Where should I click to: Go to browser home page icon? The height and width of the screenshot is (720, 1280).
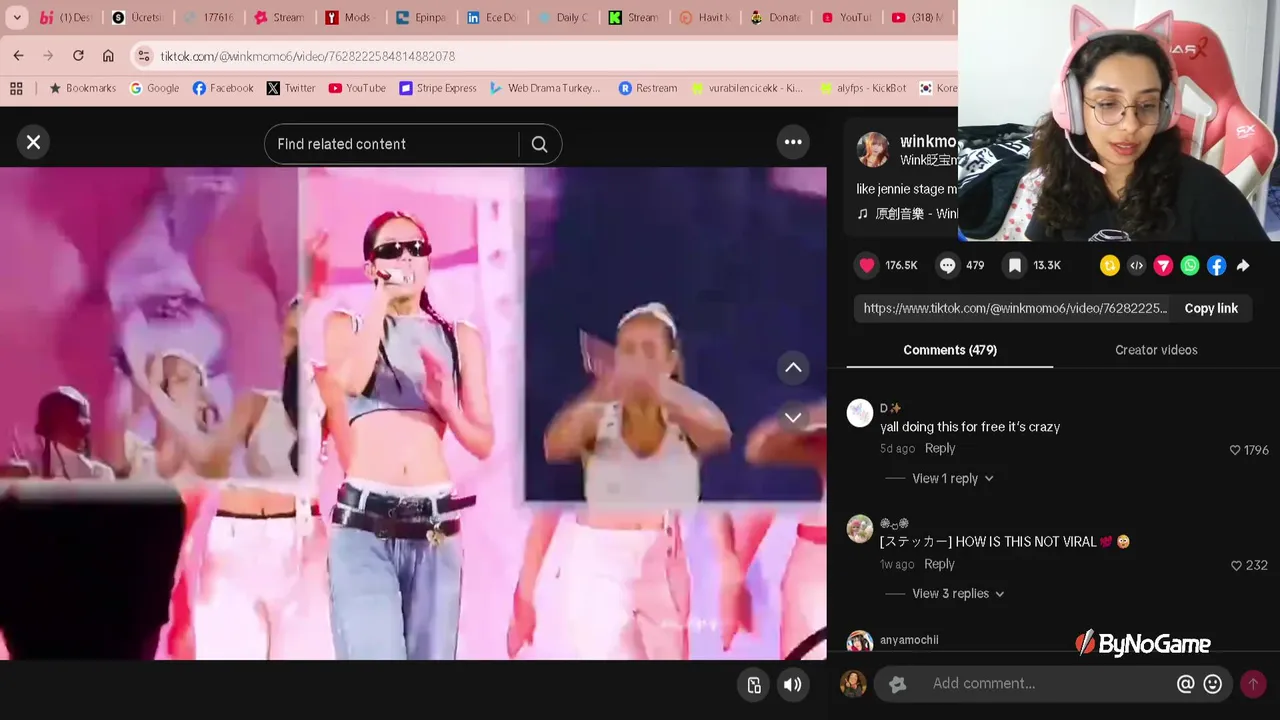(108, 56)
